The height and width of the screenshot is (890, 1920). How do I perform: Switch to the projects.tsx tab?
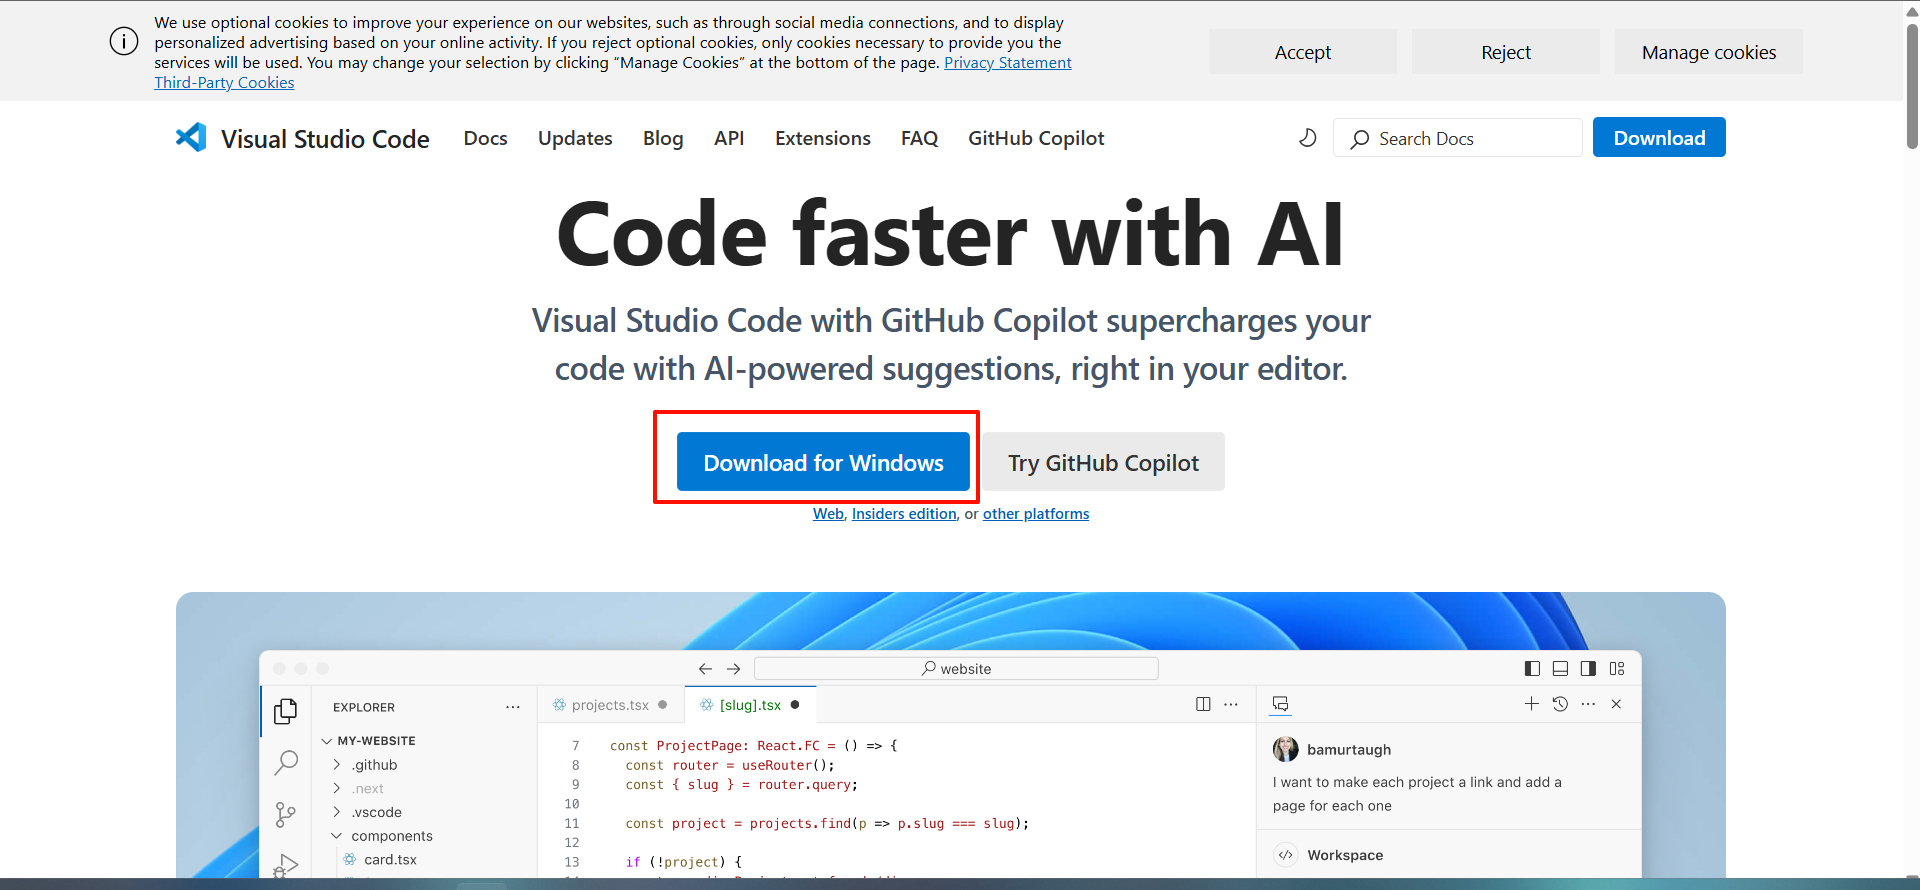pyautogui.click(x=609, y=705)
